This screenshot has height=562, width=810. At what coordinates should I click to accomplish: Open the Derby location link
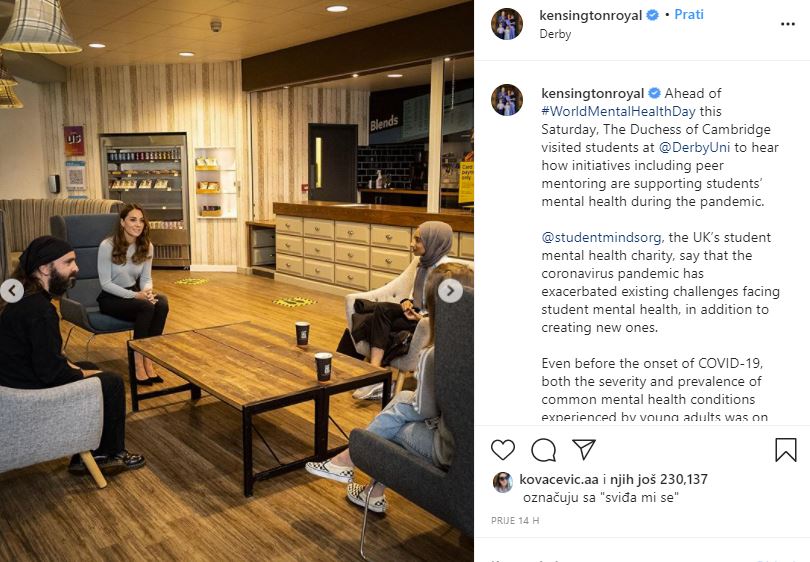coord(555,34)
